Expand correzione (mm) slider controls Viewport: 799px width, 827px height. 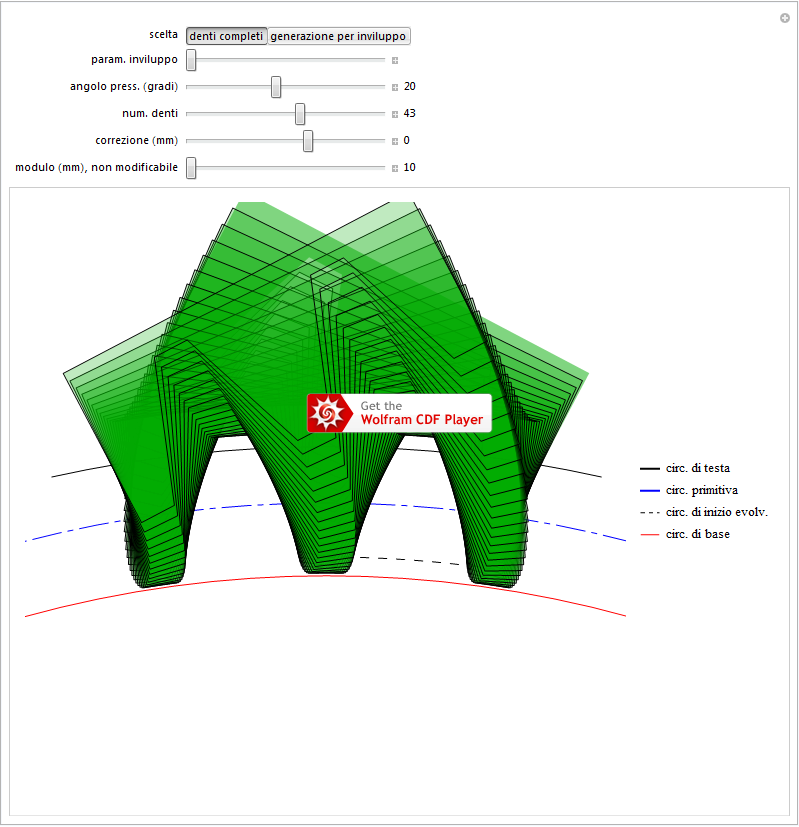click(395, 141)
